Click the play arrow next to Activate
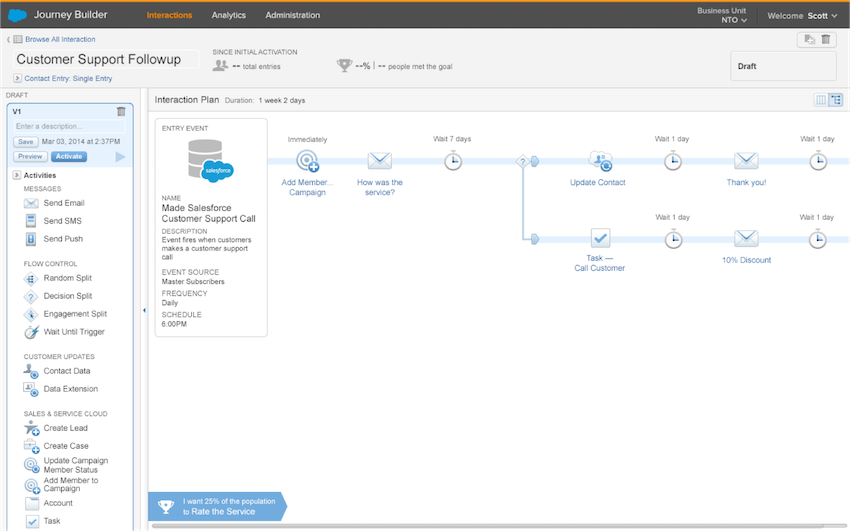The width and height of the screenshot is (850, 531). (120, 157)
